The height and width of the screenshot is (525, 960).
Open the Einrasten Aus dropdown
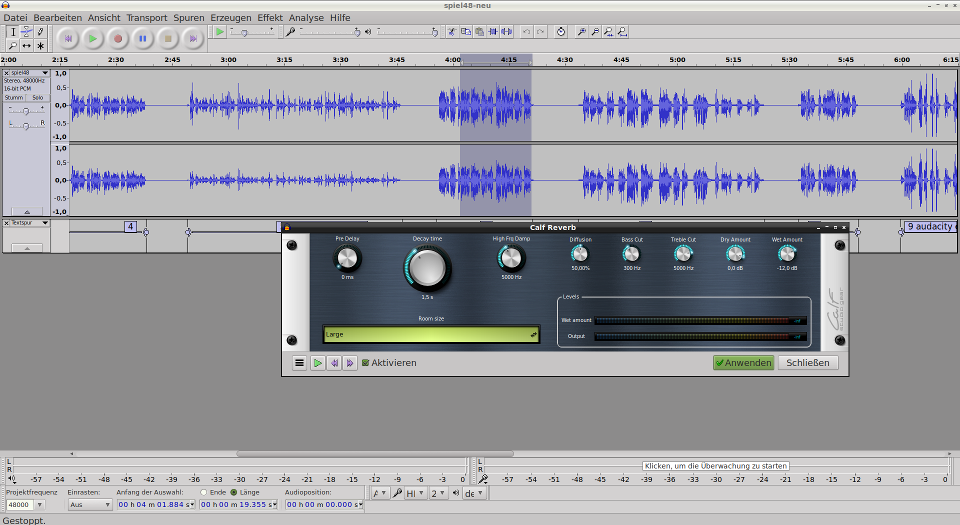tap(90, 505)
